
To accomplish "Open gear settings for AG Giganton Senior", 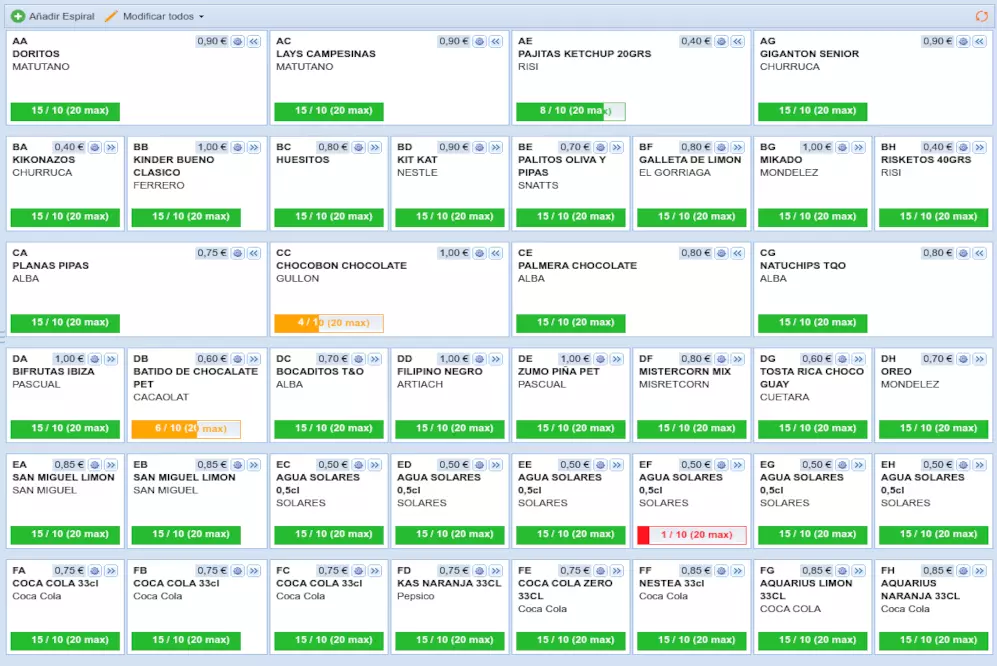I will (964, 42).
